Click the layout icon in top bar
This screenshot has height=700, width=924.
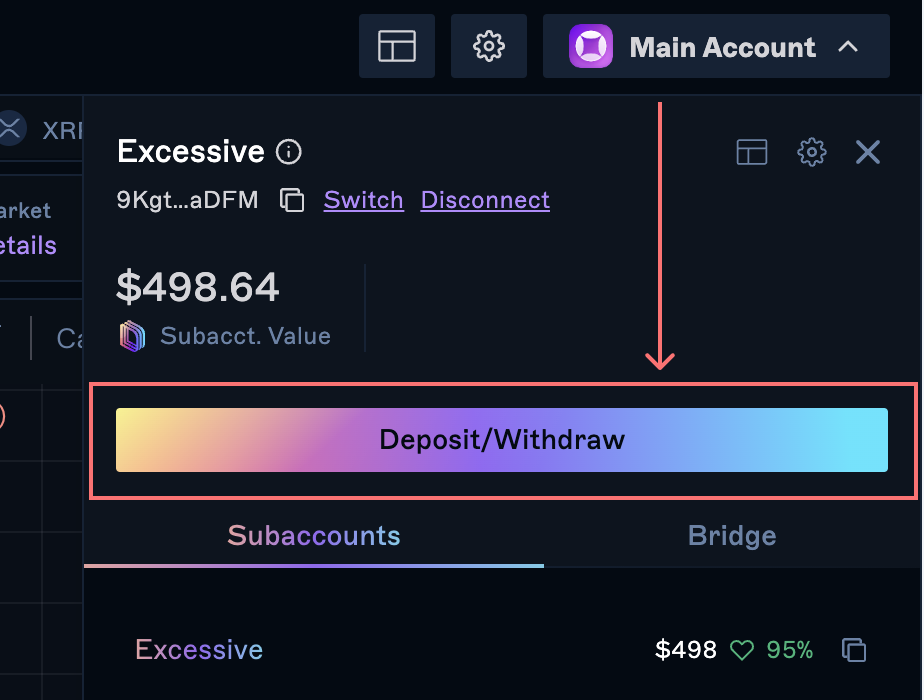click(397, 46)
